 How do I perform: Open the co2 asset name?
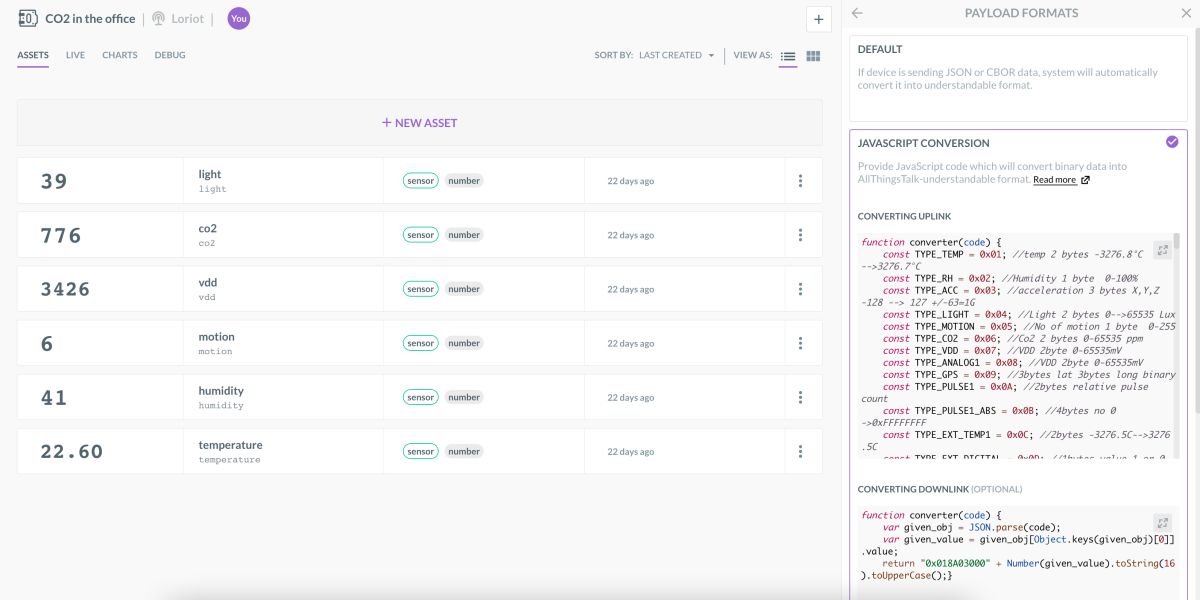pos(207,228)
